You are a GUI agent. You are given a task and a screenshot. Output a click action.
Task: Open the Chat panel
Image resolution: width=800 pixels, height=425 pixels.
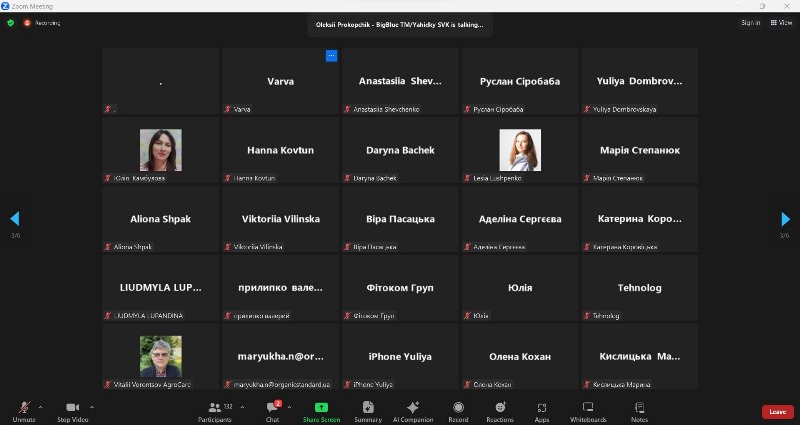click(272, 410)
